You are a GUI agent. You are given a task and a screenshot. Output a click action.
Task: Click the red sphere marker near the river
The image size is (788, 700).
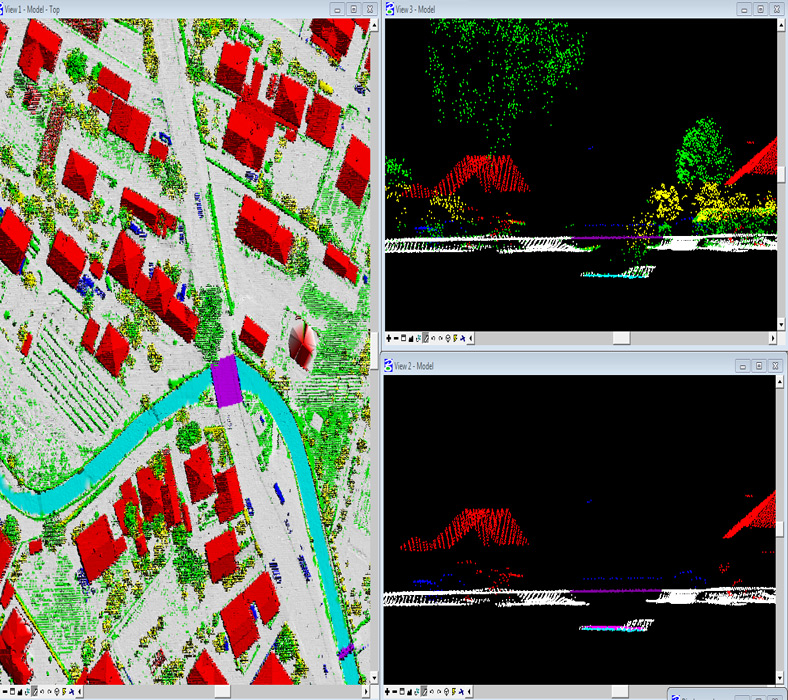coord(301,343)
